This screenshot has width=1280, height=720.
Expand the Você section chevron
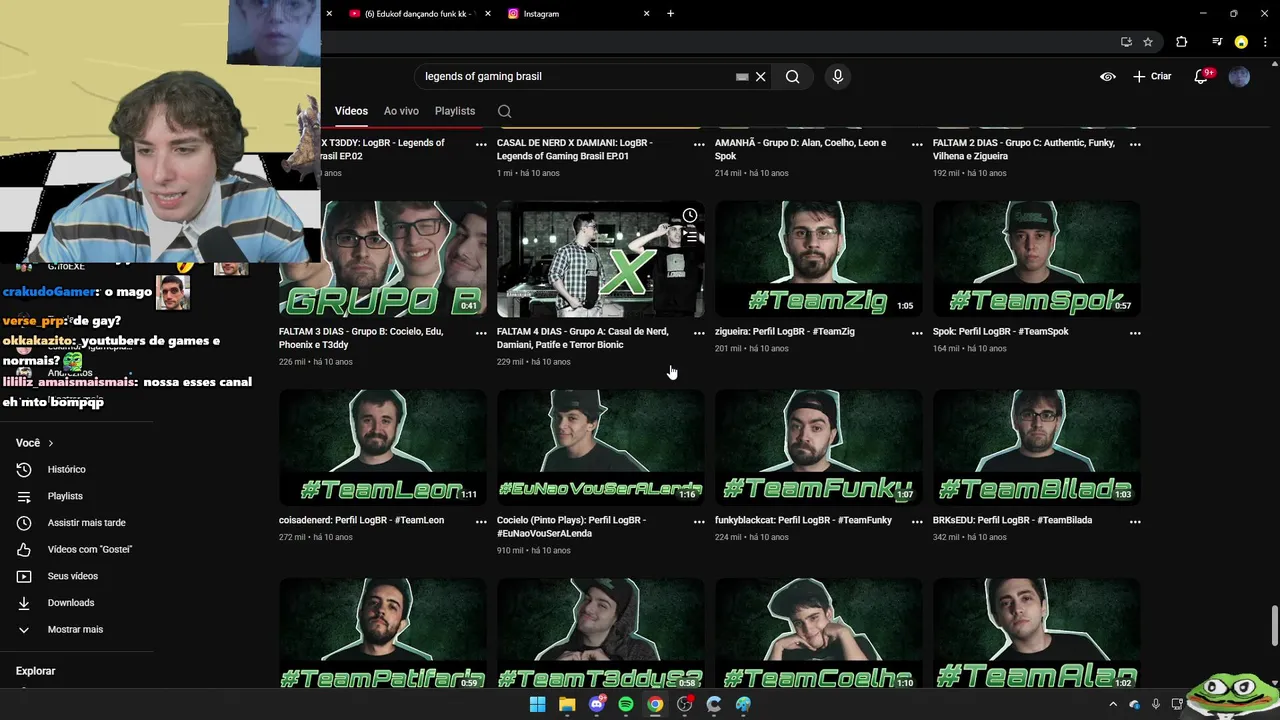pyautogui.click(x=51, y=443)
